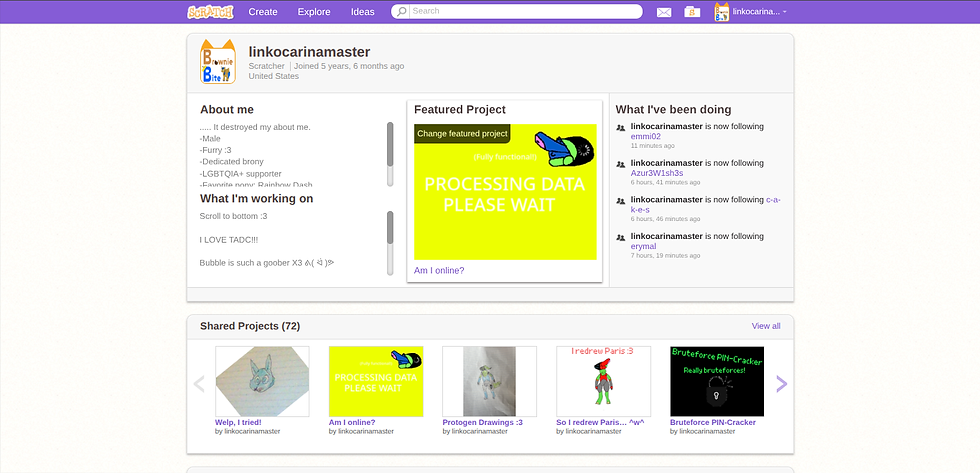Open the Ideas menu item
The width and height of the screenshot is (980, 473).
coord(362,12)
